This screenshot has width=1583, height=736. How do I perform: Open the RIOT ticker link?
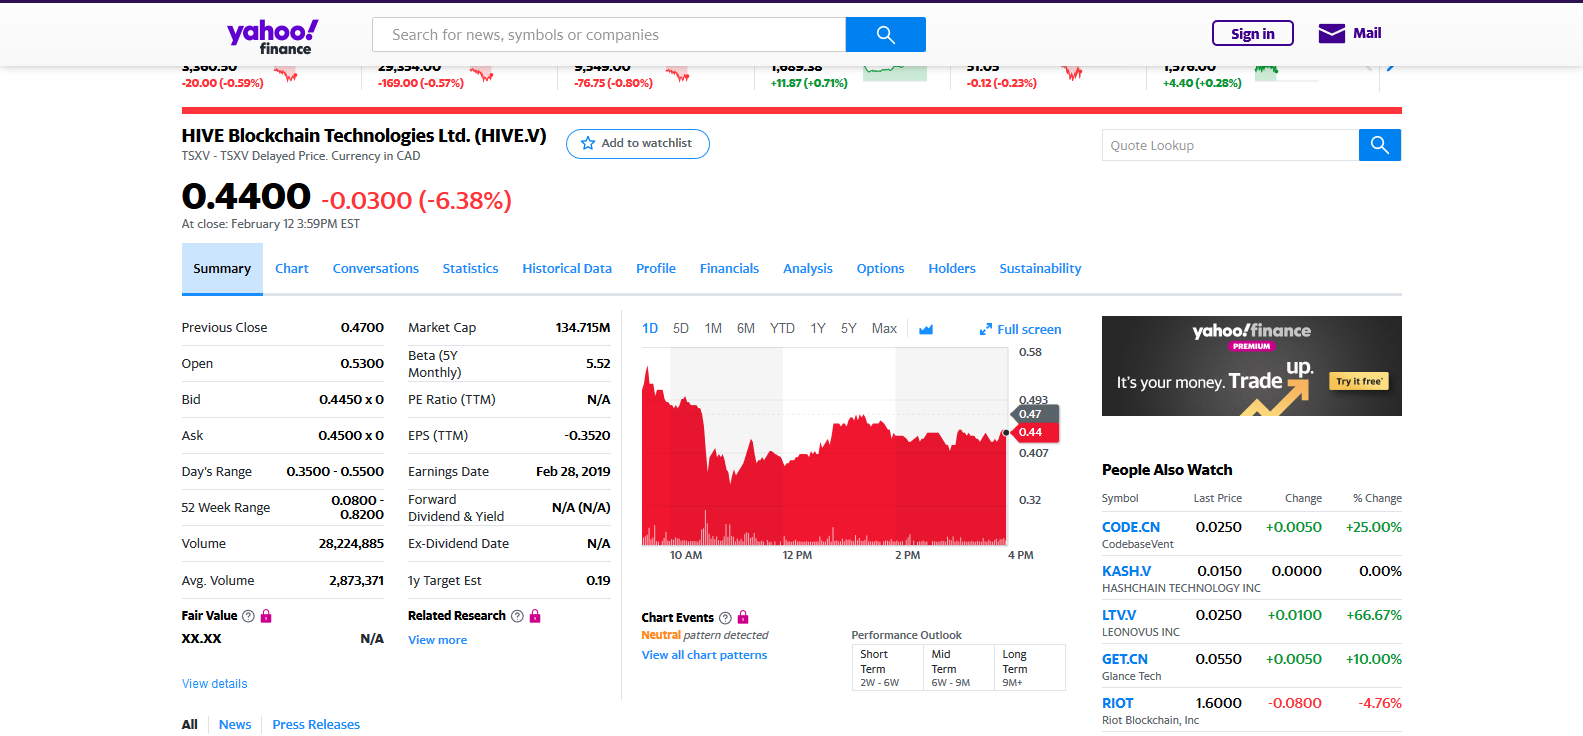(x=1117, y=703)
